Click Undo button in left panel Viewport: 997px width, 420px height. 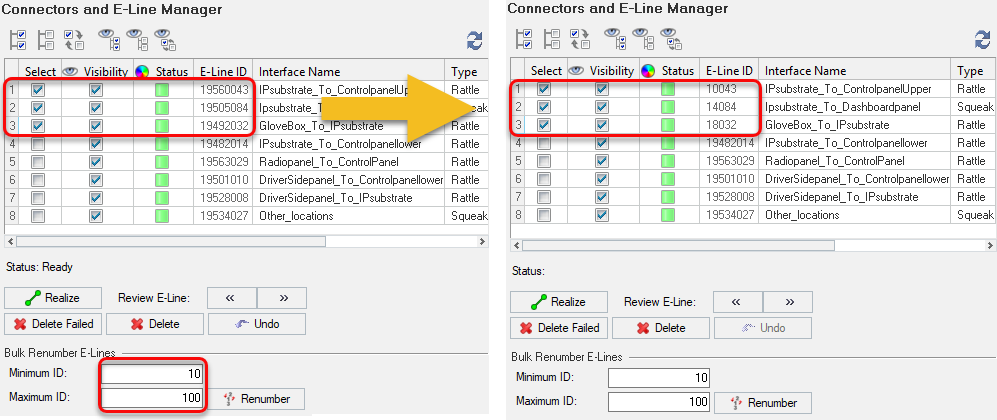click(257, 324)
